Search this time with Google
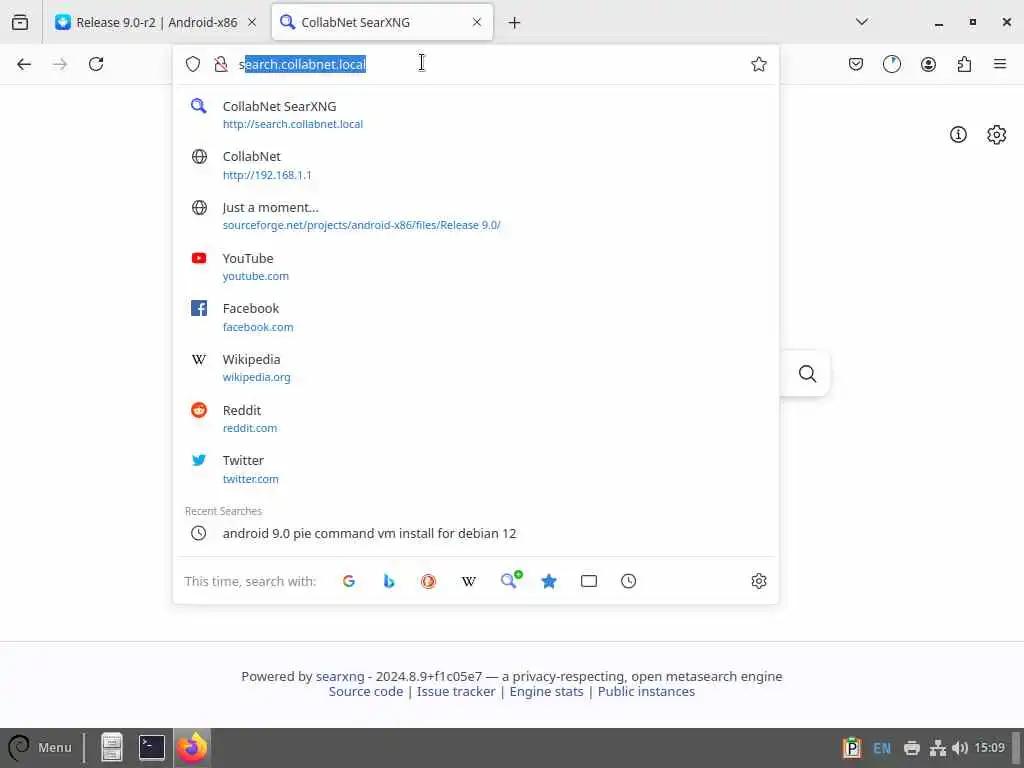This screenshot has height=768, width=1024. 349,581
